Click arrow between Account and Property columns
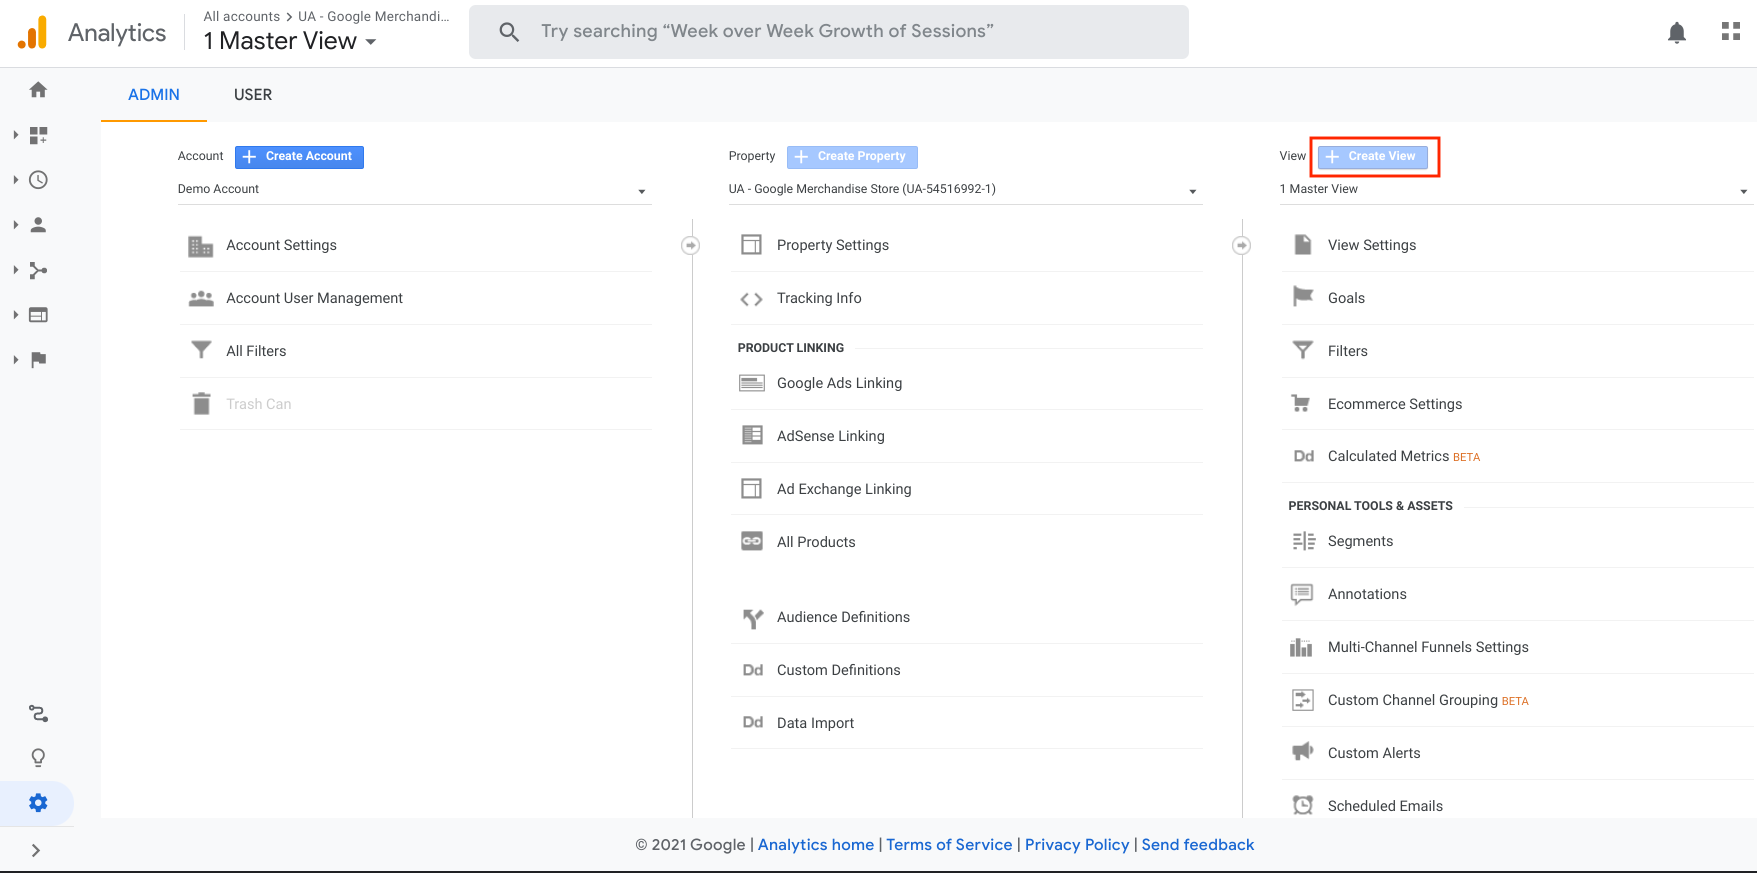This screenshot has height=873, width=1757. point(690,245)
